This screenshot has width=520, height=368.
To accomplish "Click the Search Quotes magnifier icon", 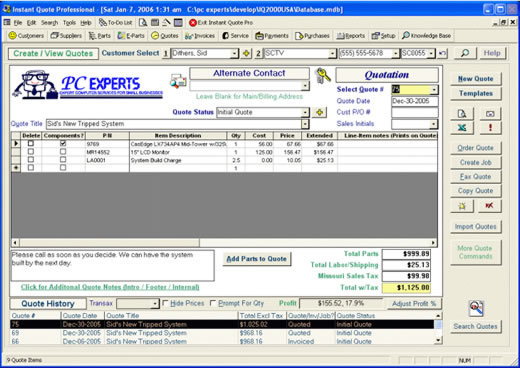I will [x=476, y=308].
